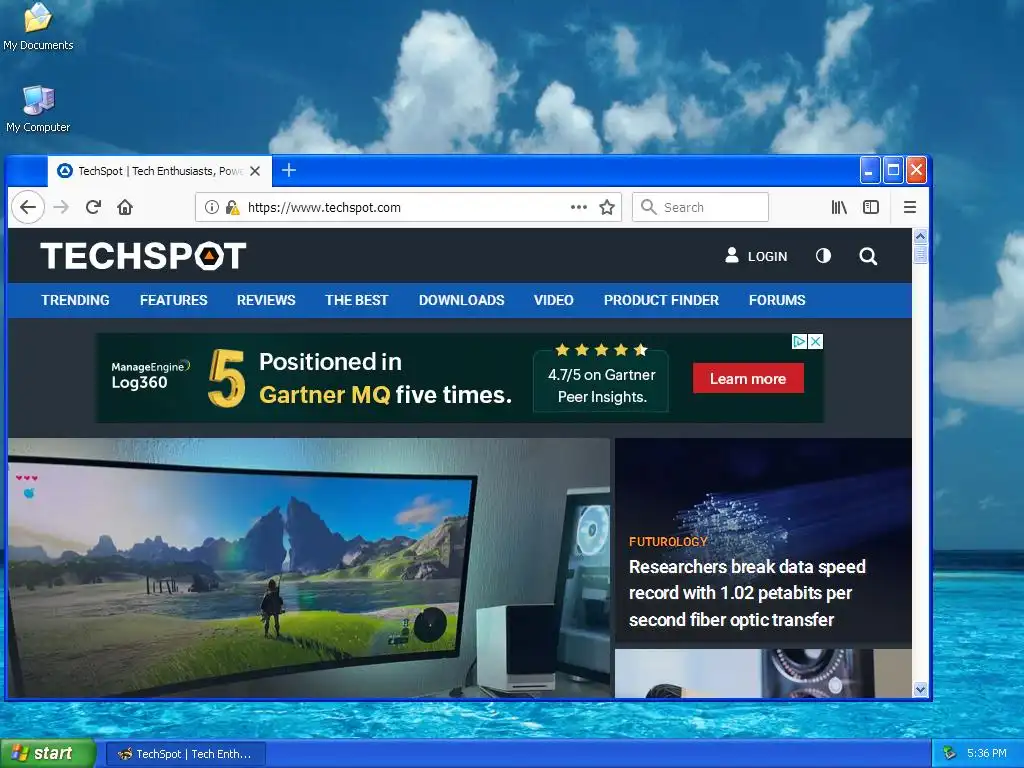
Task: Close the TechSpot tab
Action: (x=255, y=171)
